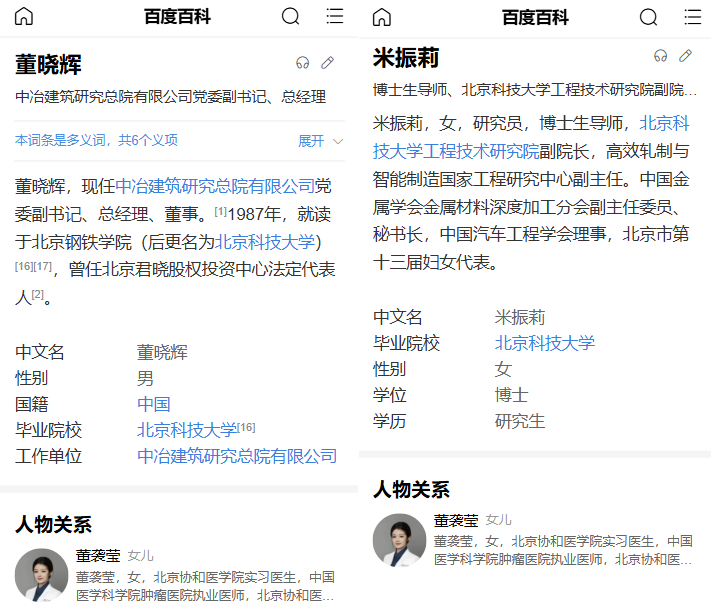Open list menu icon on 米振莉 page
Image resolution: width=711 pixels, height=609 pixels.
pos(692,17)
